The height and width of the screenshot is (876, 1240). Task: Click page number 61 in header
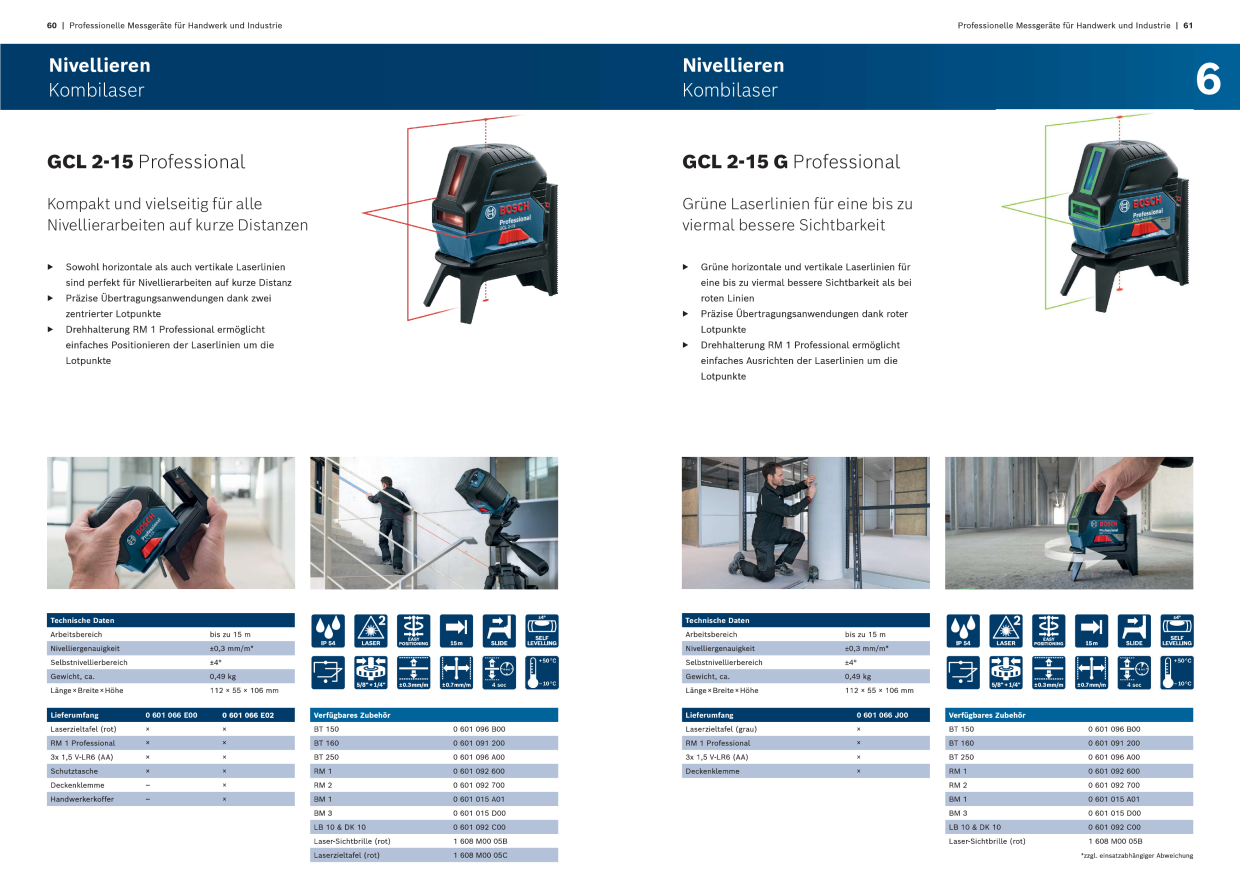point(1188,25)
